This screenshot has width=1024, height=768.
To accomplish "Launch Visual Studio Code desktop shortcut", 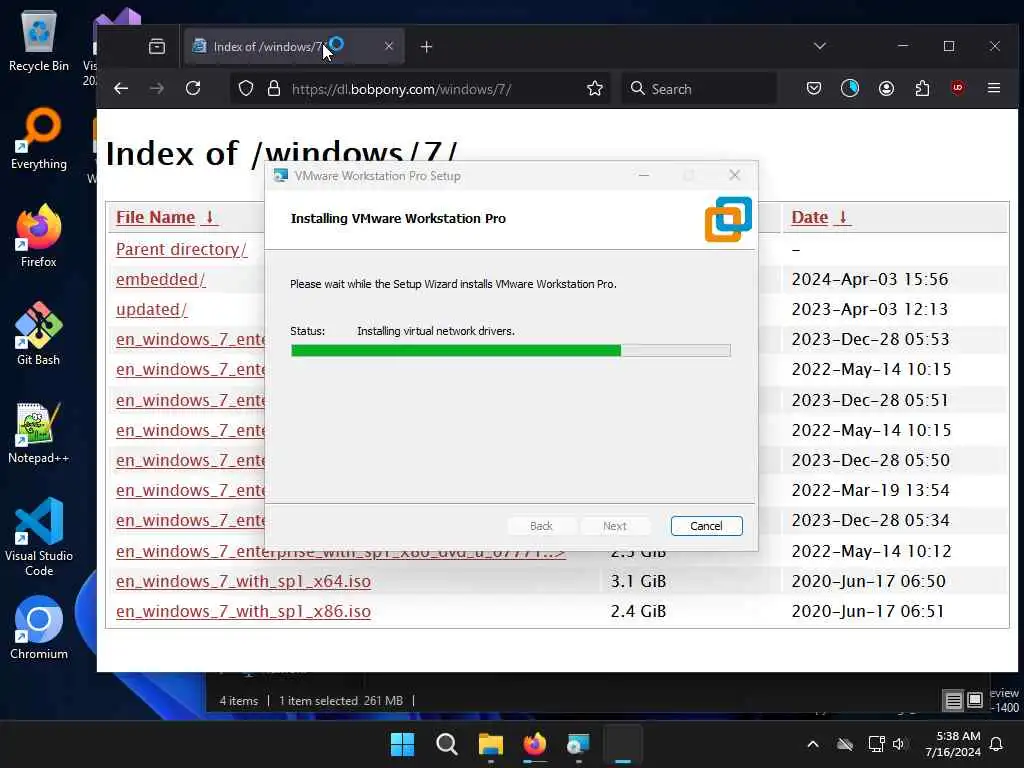I will [x=39, y=537].
